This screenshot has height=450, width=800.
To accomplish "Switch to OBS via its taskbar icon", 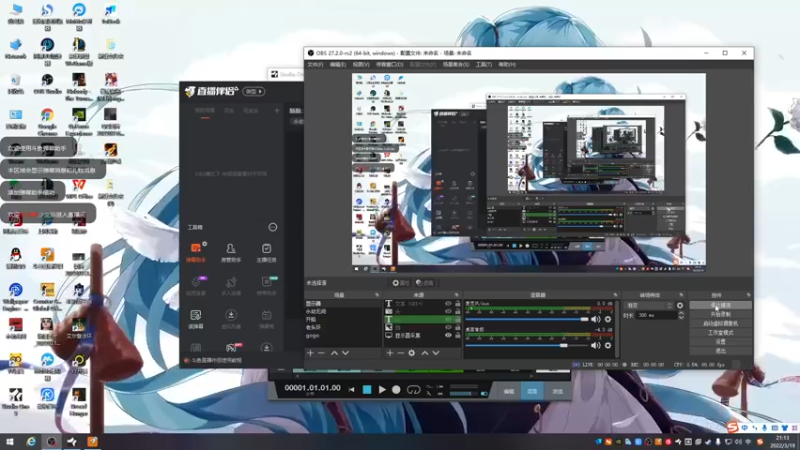I will point(52,441).
